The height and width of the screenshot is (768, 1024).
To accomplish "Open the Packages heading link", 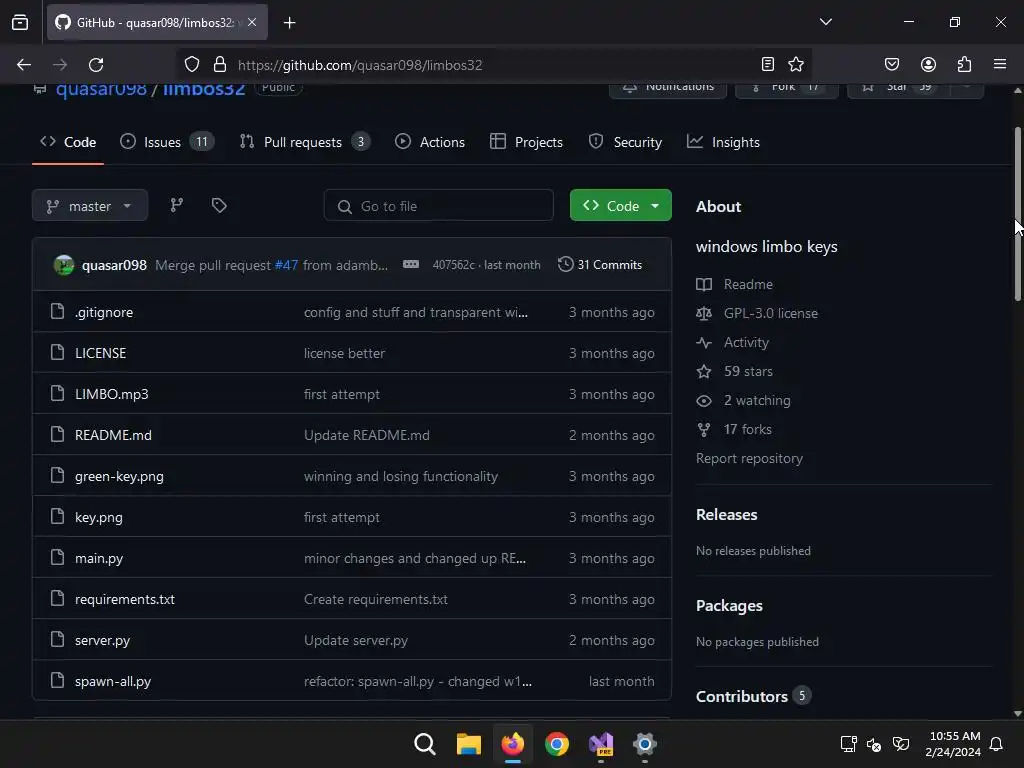I will click(x=729, y=605).
